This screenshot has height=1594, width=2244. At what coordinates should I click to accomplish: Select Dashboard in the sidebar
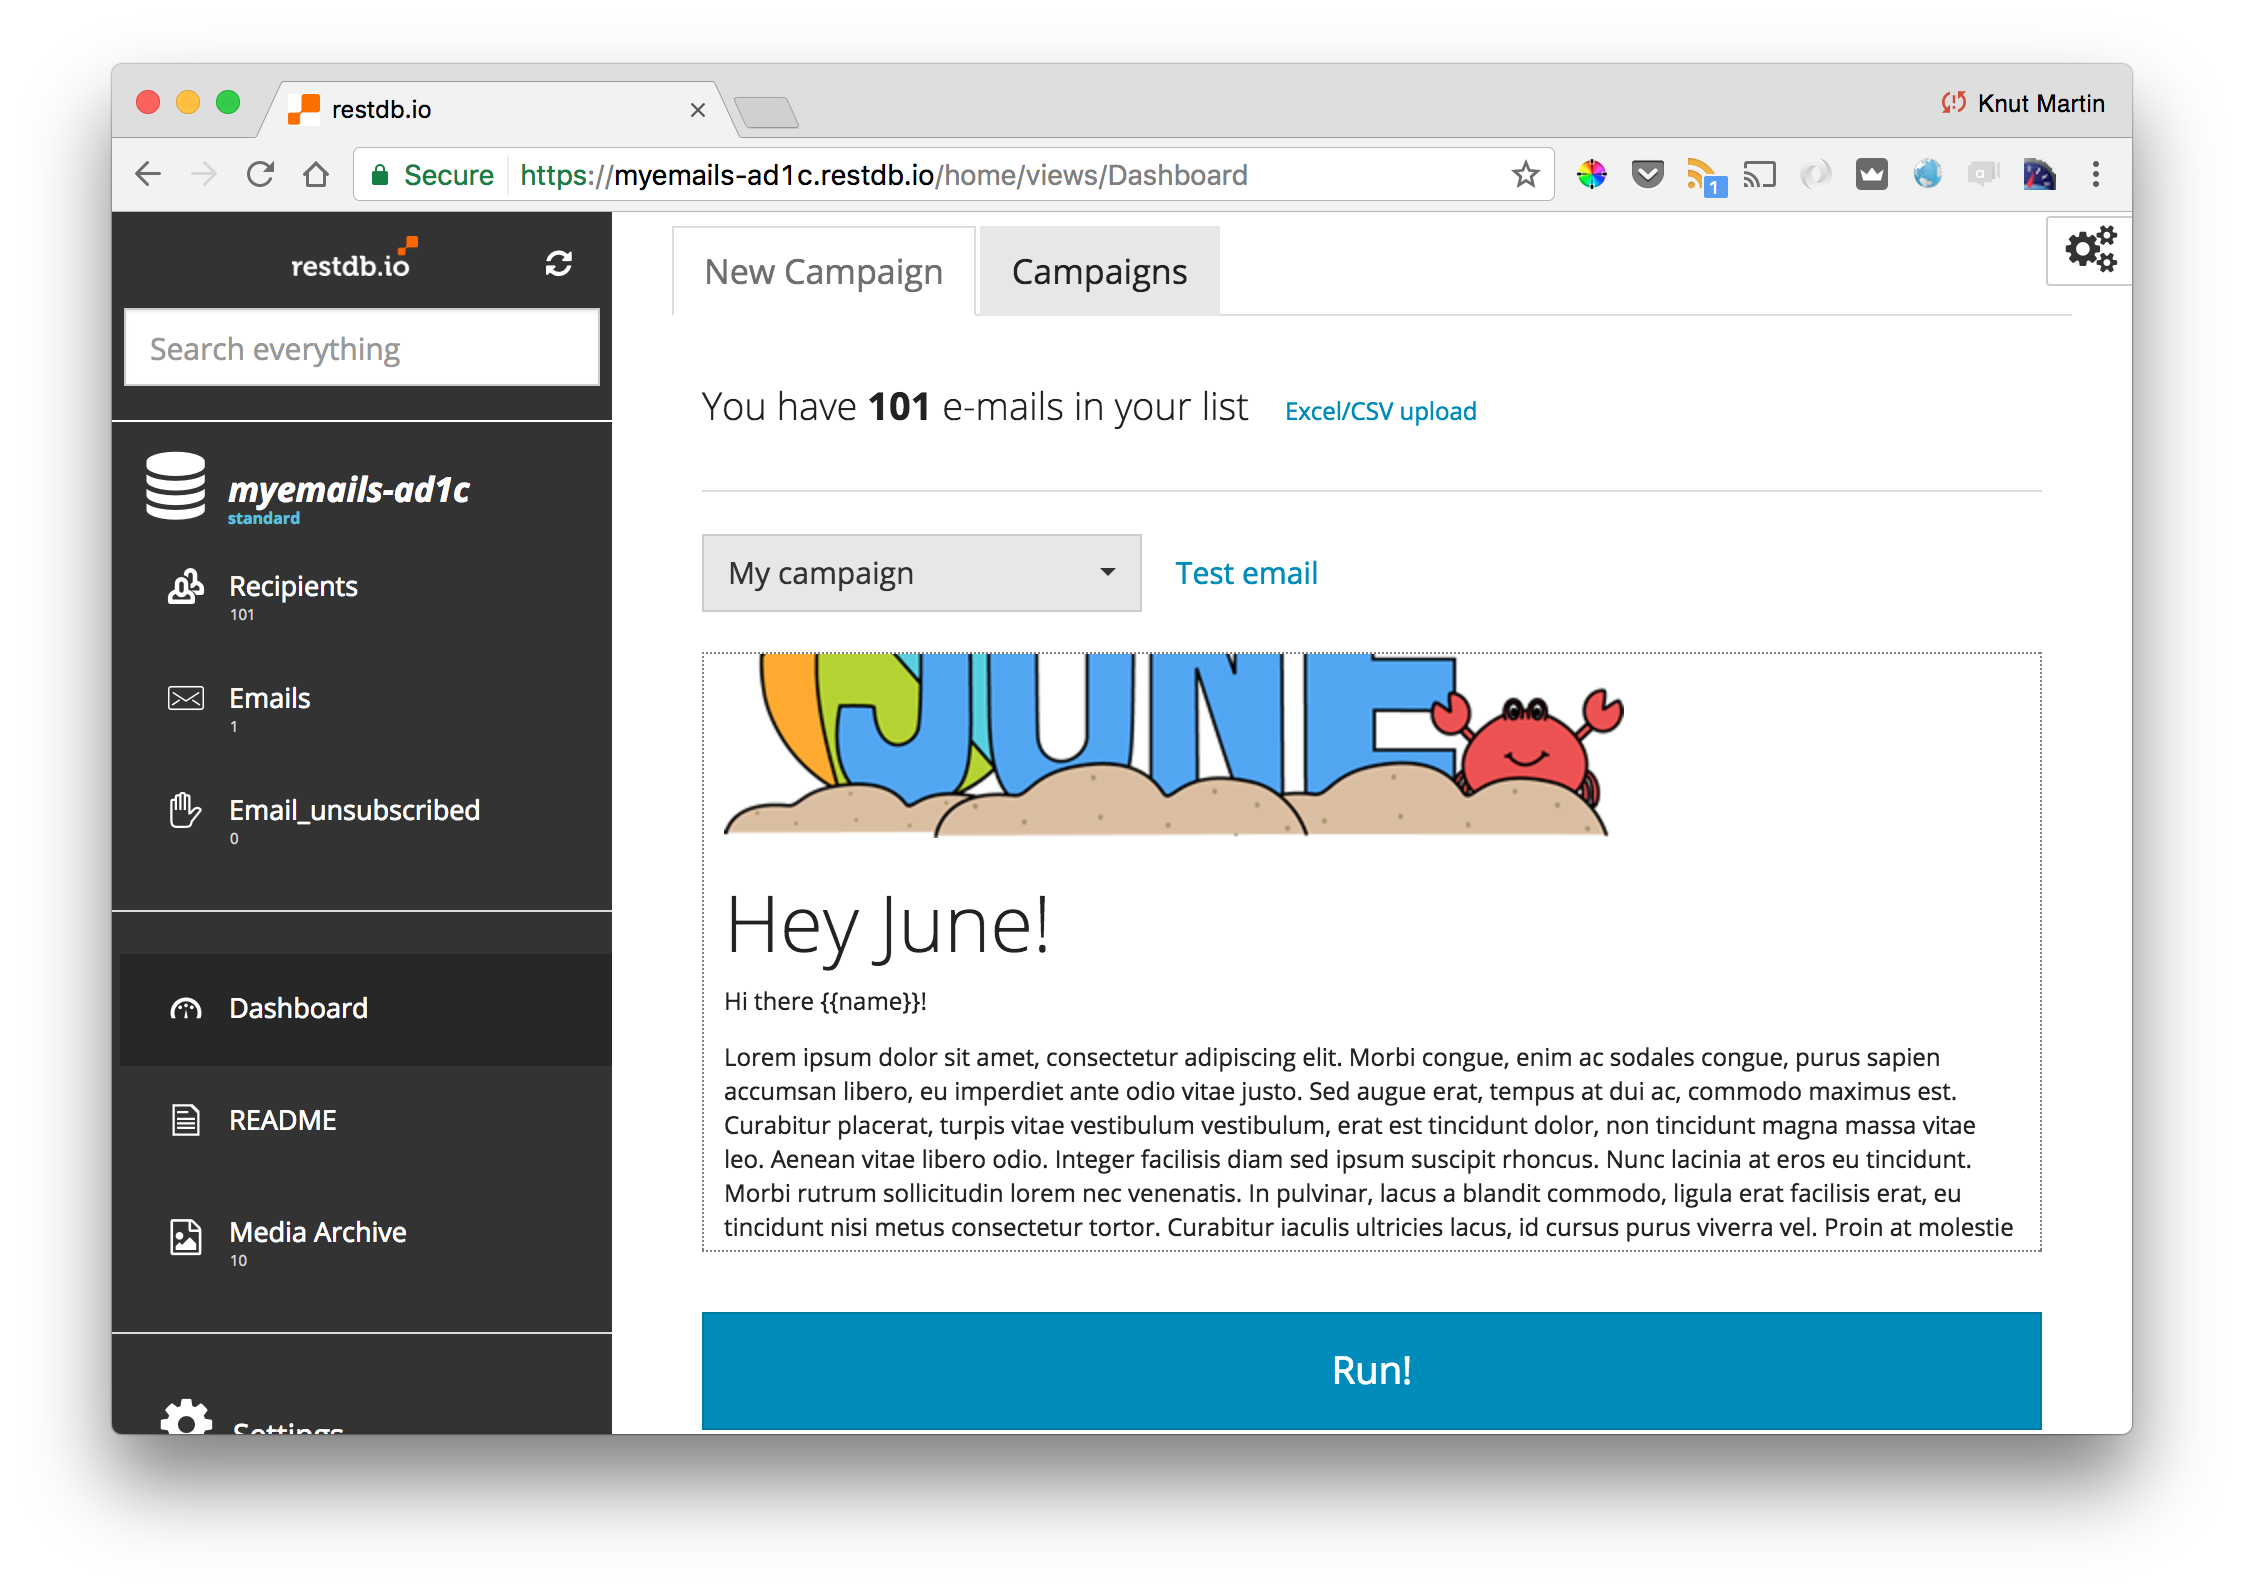(366, 1009)
